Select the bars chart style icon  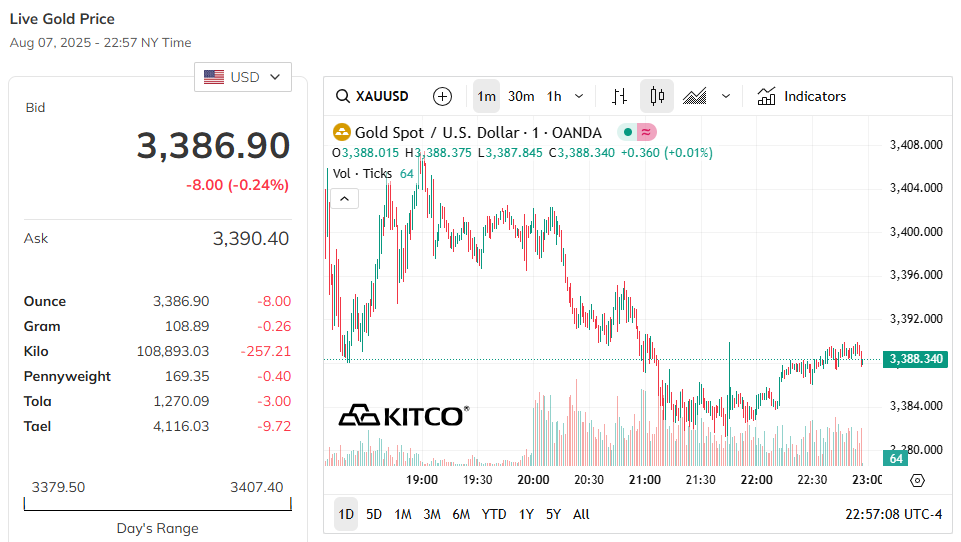[620, 96]
